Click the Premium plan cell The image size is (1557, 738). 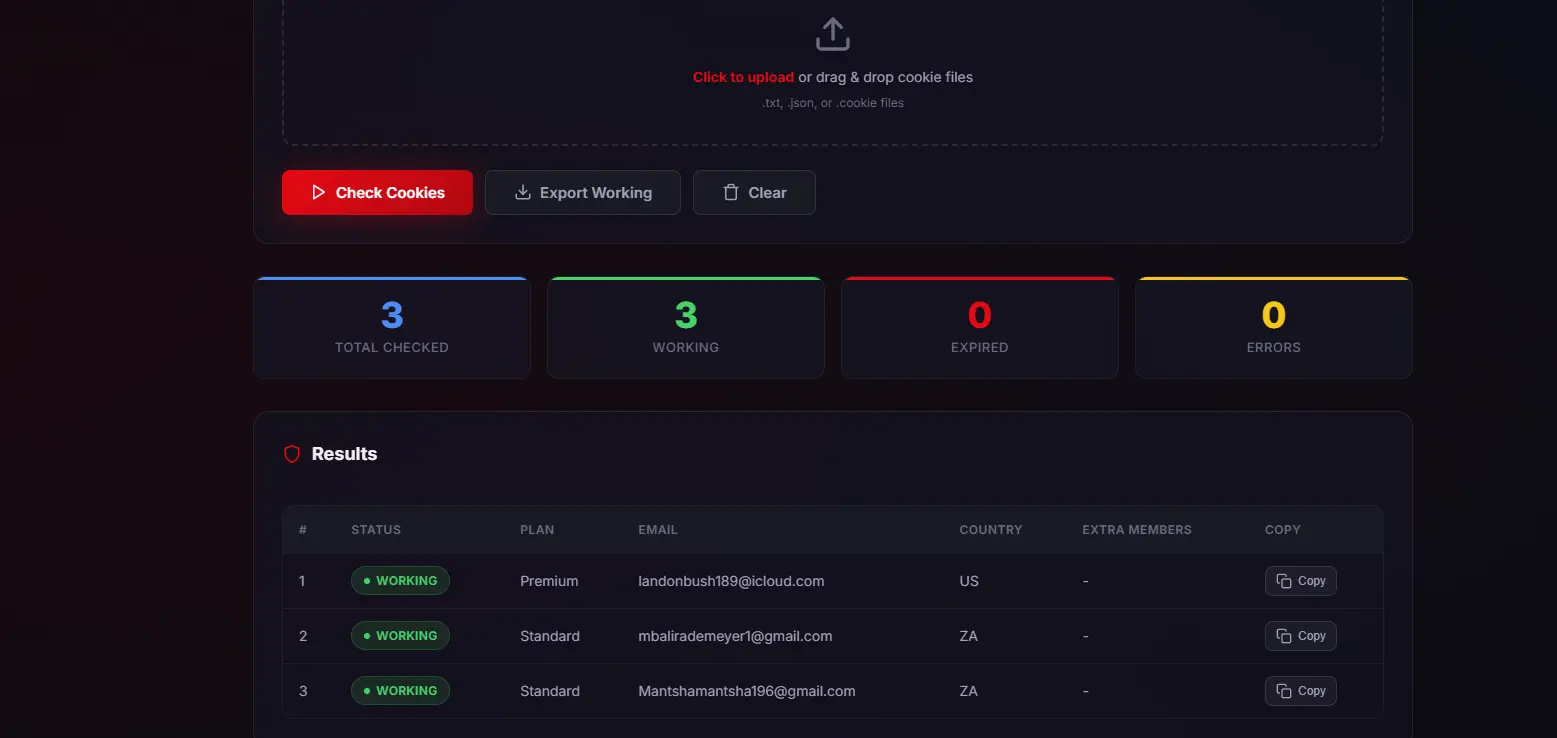pyautogui.click(x=549, y=581)
